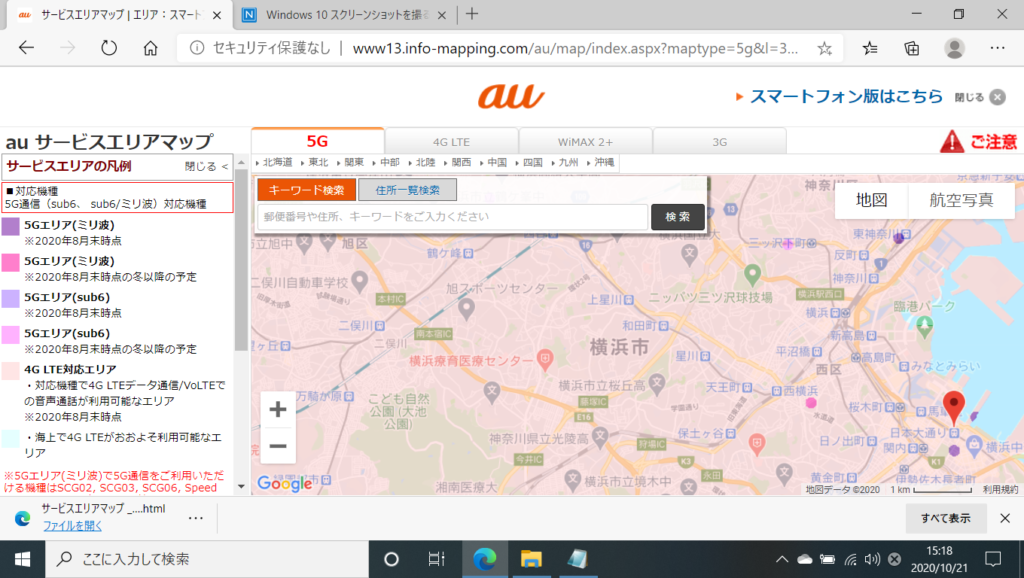Click the au logo

511,97
